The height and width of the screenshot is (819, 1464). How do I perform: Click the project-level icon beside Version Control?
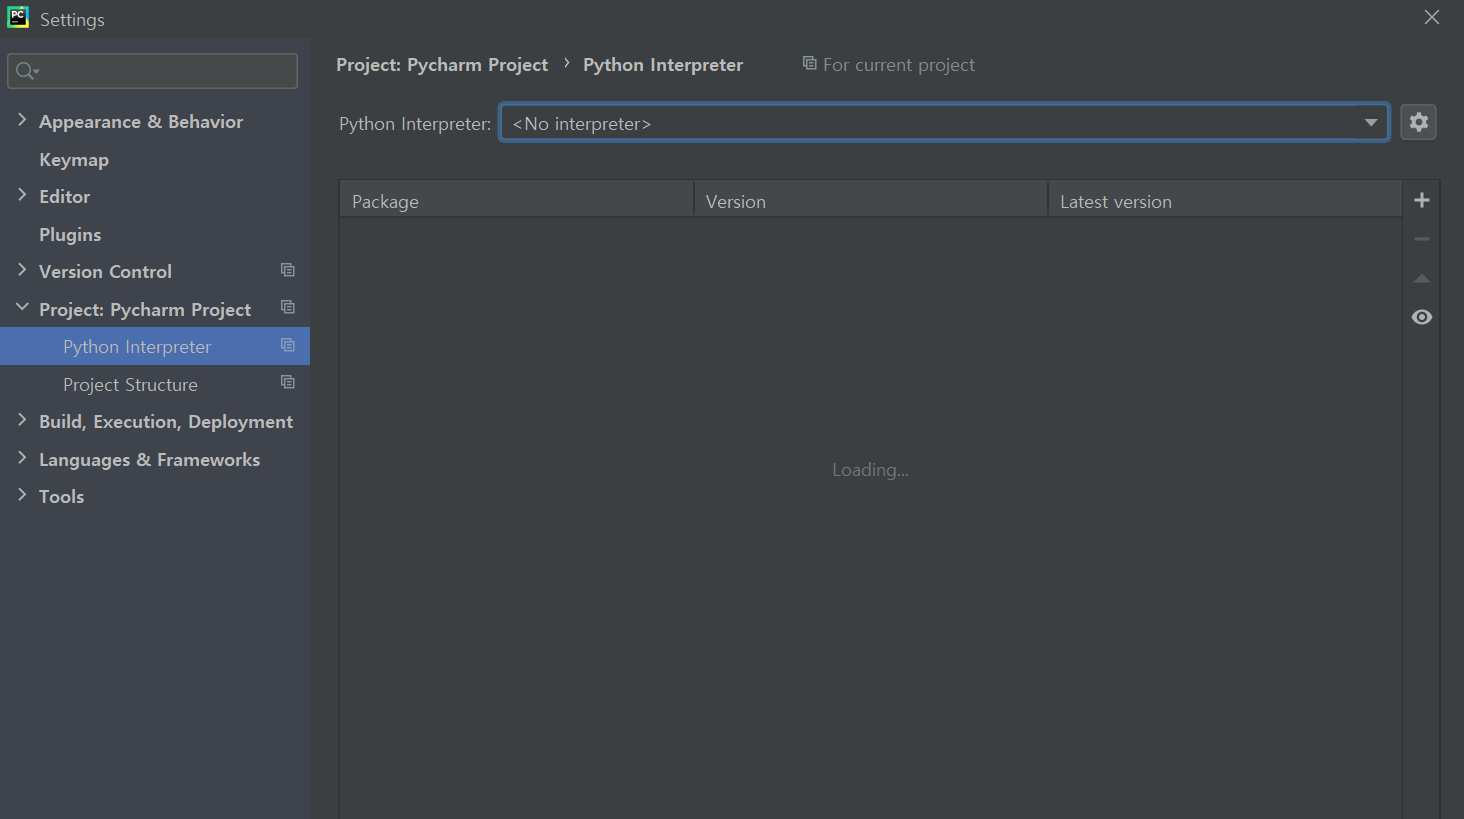tap(288, 270)
